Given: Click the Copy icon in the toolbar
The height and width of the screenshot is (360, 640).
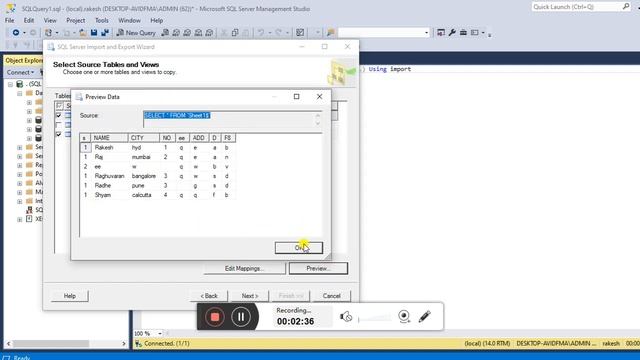Looking at the screenshot, I should pyautogui.click(x=235, y=33).
